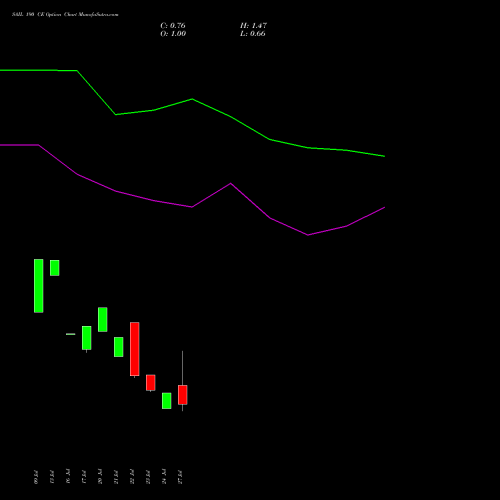Click the high value H: 1.47
The image size is (500, 500).
pos(253,26)
